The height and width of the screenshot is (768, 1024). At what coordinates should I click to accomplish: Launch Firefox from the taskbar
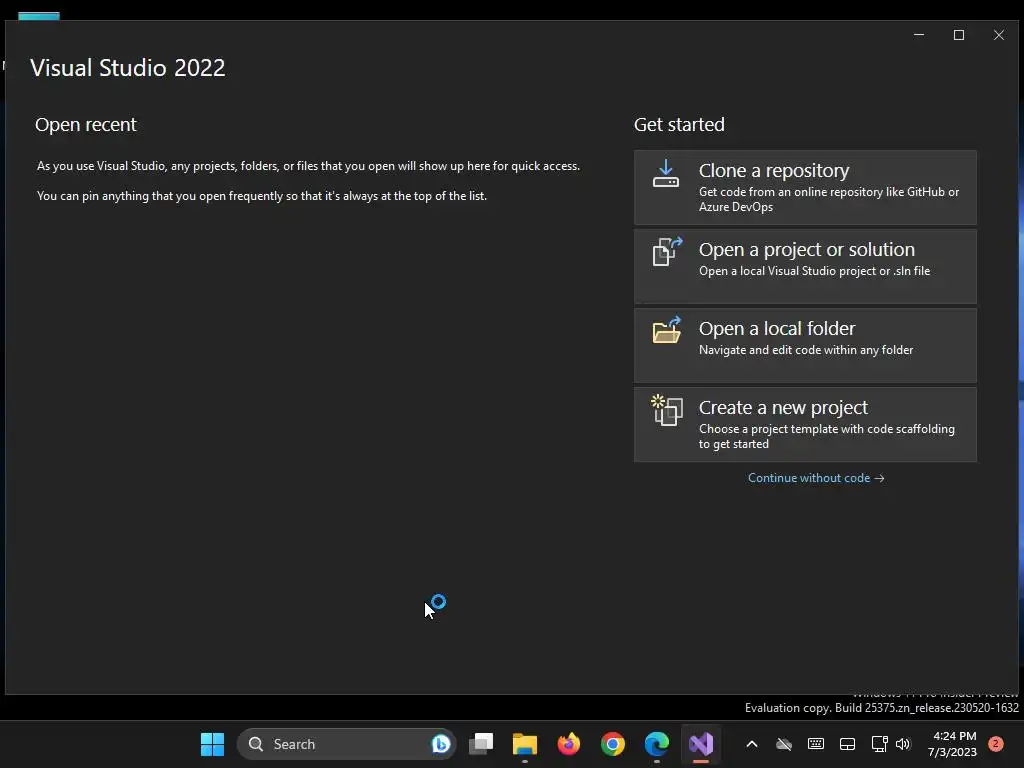pos(569,744)
